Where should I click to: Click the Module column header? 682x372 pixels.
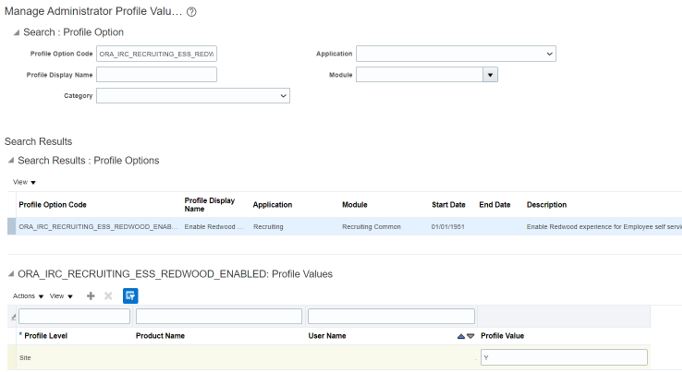[x=354, y=204]
